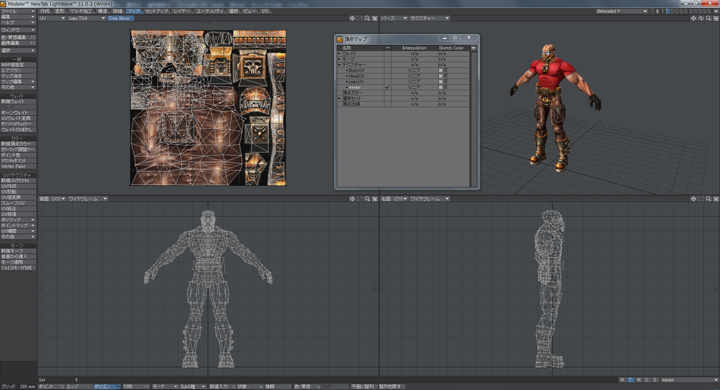The image size is (720, 390).
Task: Select the C color map mode button
Action: [x=647, y=380]
